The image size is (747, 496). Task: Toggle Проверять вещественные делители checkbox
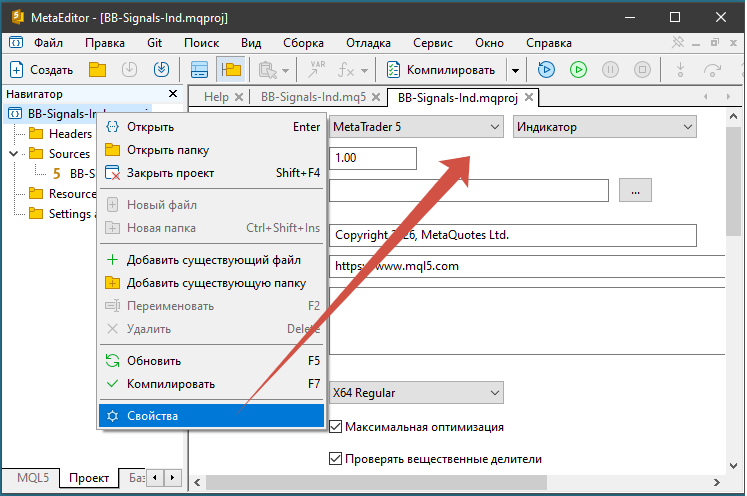coord(335,459)
